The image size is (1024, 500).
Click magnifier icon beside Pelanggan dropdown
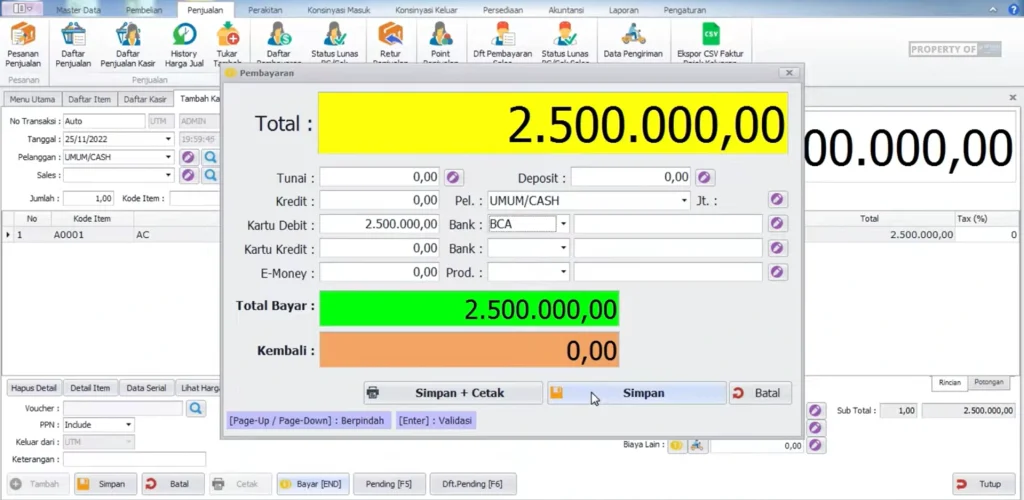coord(211,157)
